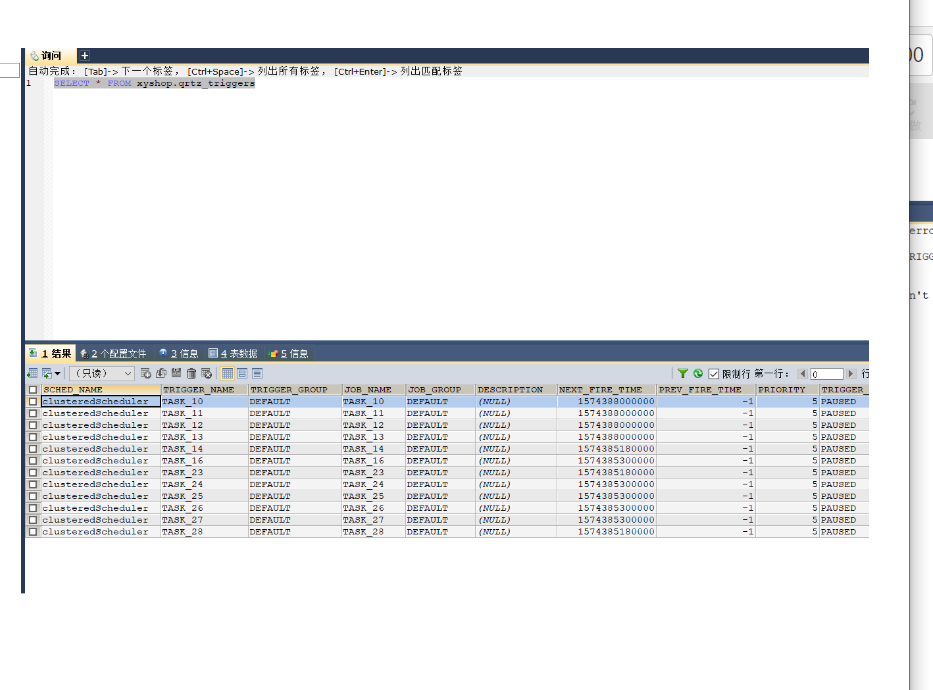The height and width of the screenshot is (690, 933).
Task: Select the 询问 query tab
Action: point(50,55)
